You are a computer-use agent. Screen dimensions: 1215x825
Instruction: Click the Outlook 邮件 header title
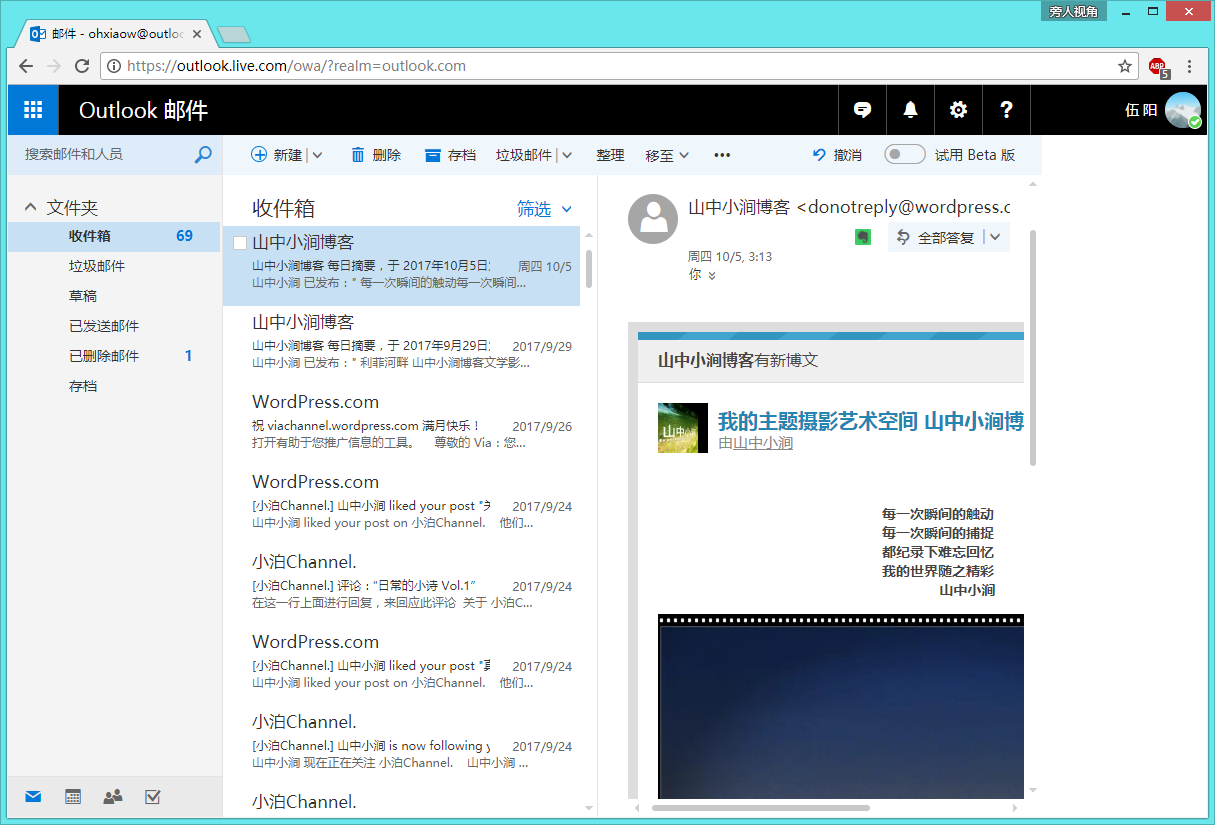(143, 110)
